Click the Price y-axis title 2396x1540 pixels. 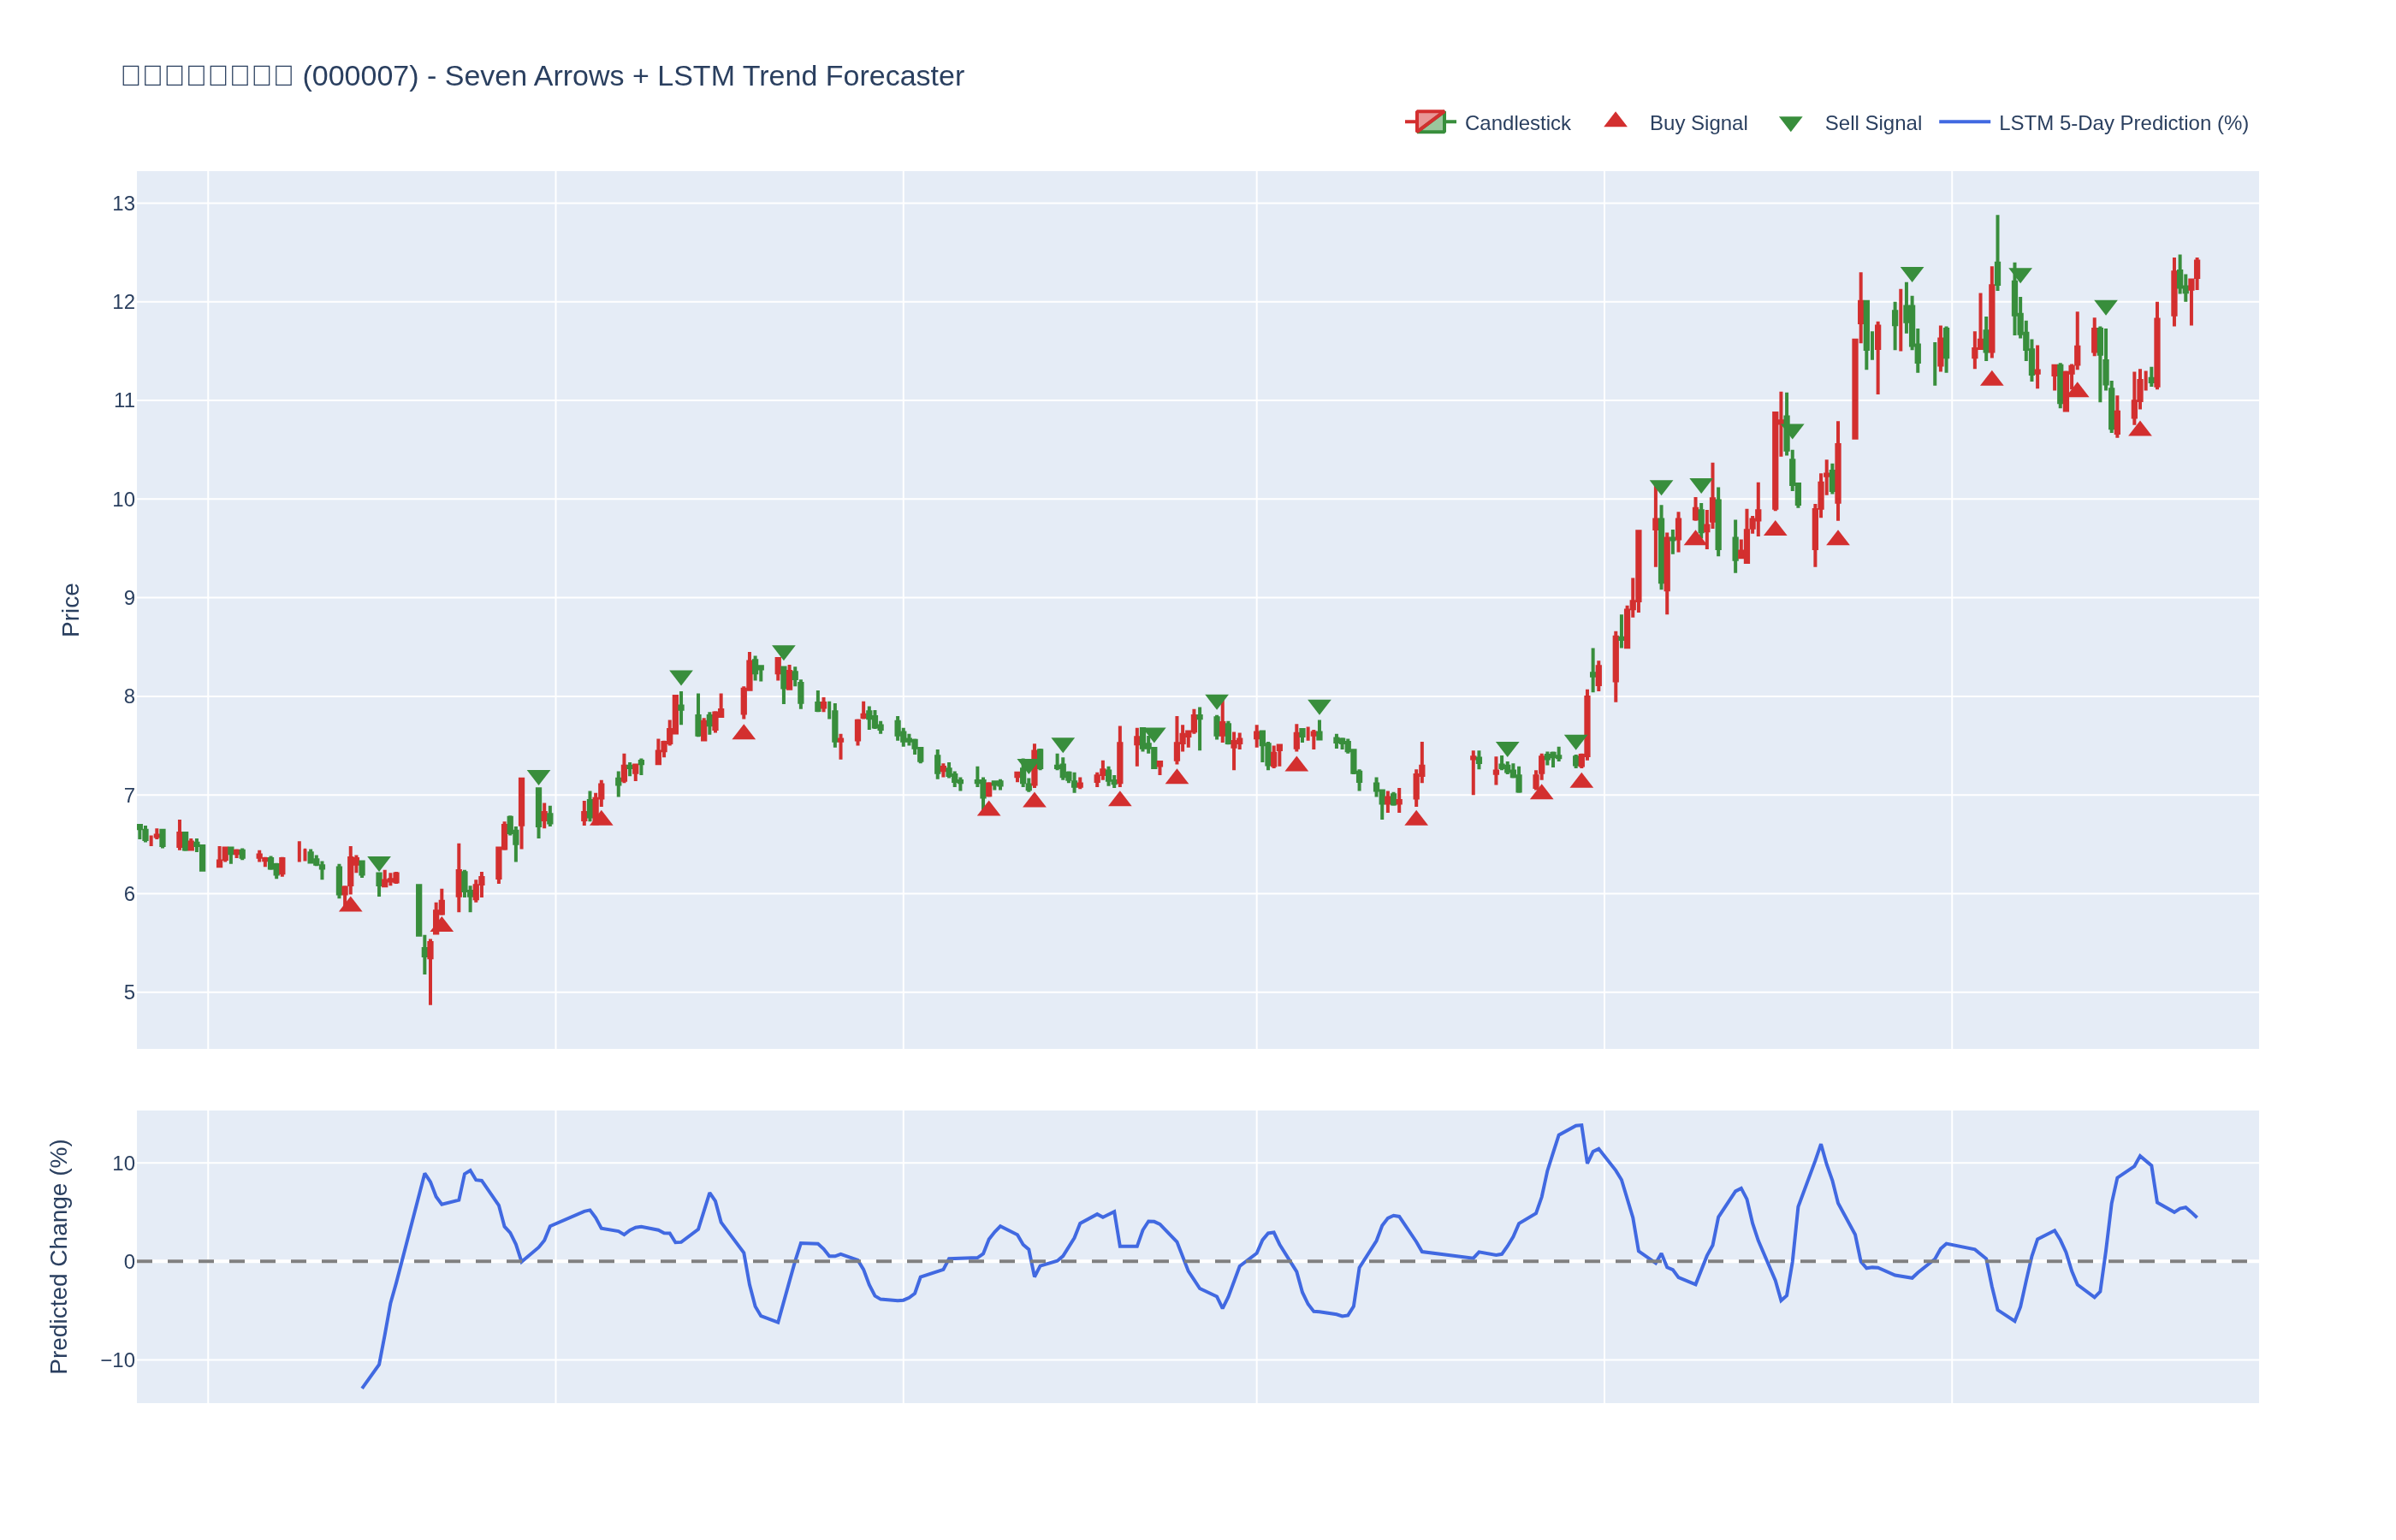pyautogui.click(x=70, y=609)
